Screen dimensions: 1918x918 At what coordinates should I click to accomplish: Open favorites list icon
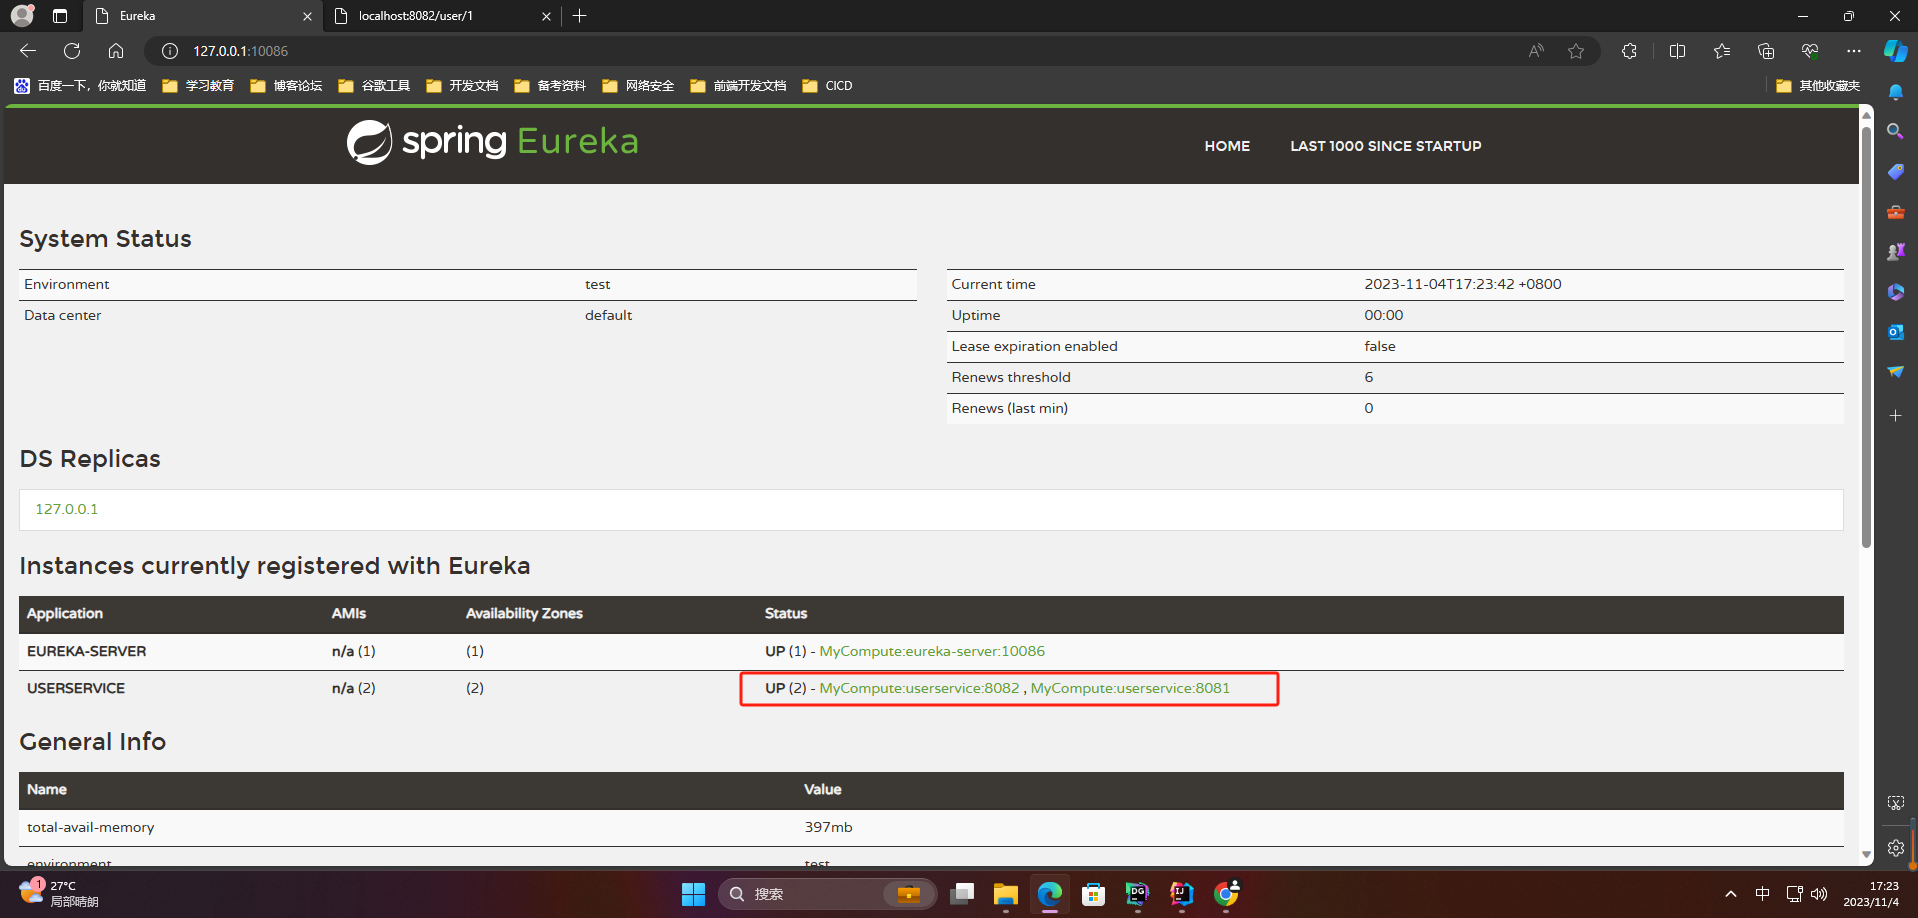1722,51
